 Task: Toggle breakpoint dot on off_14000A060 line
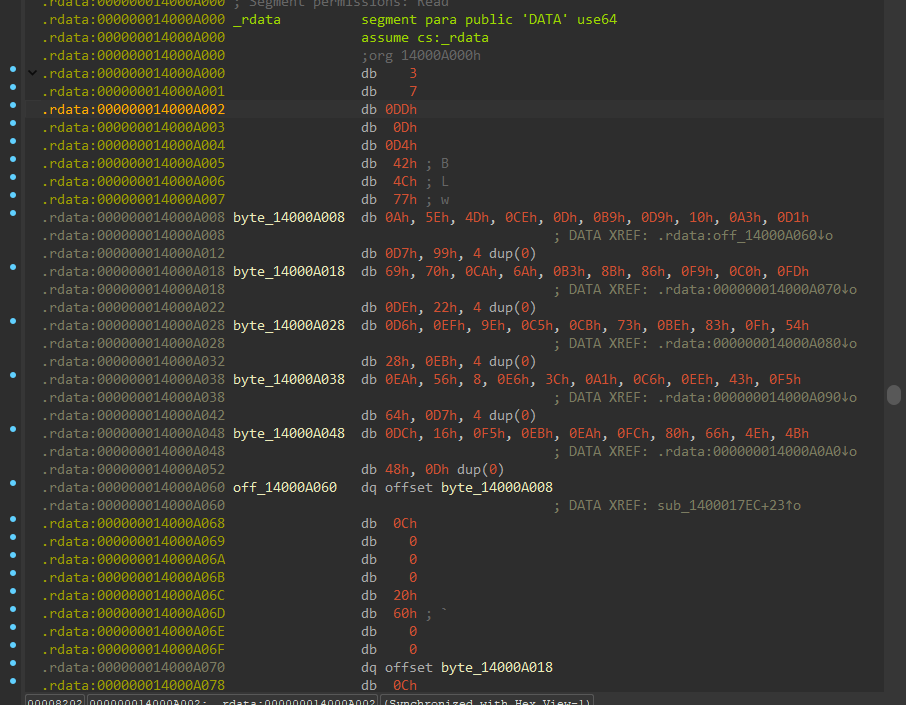[x=13, y=483]
